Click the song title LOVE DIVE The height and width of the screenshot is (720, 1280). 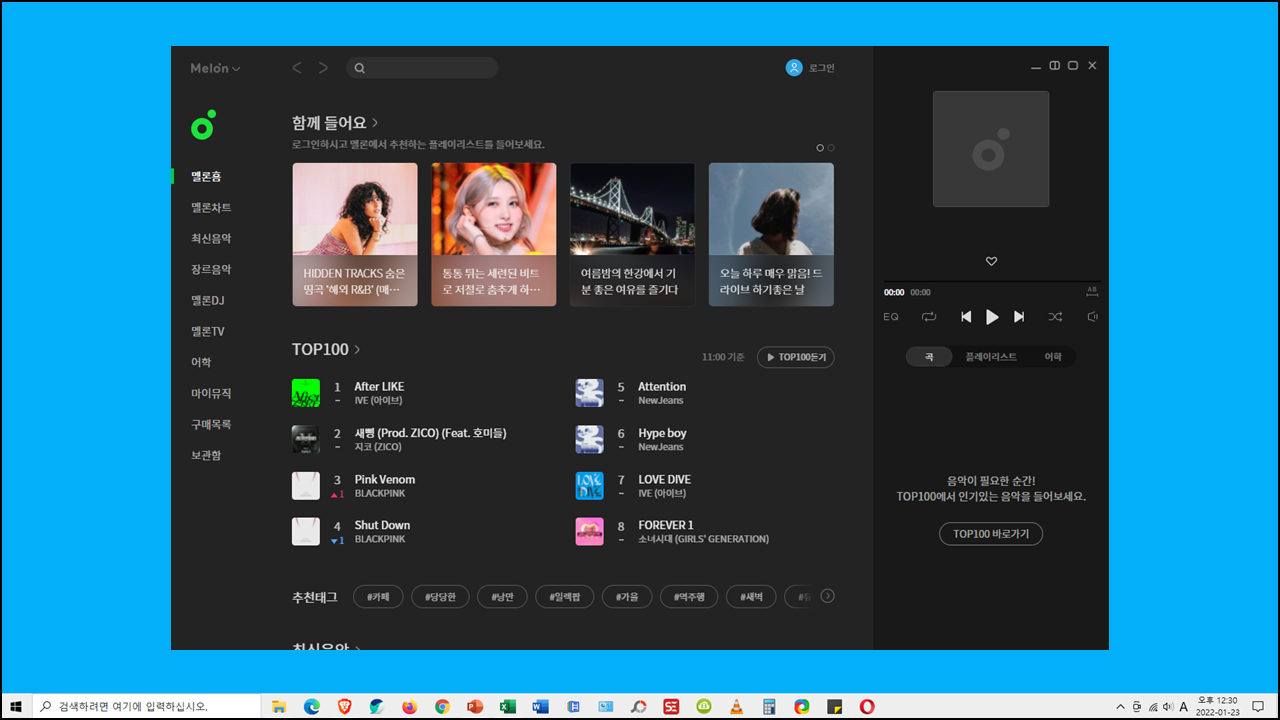(x=665, y=479)
